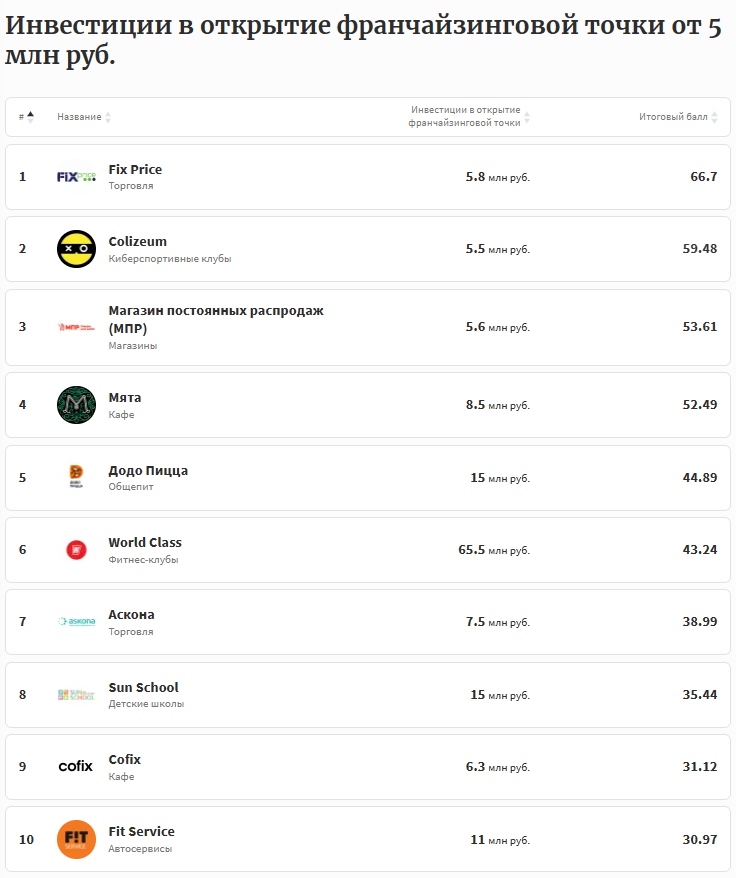
Task: Click the Sun School logo
Action: pos(76,694)
